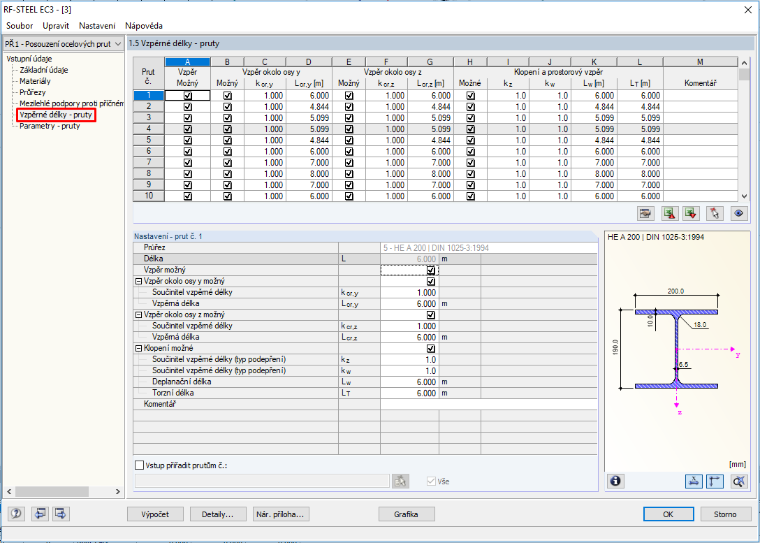Click the Komentář field in settings
Image resolution: width=760 pixels, height=543 pixels.
489,404
